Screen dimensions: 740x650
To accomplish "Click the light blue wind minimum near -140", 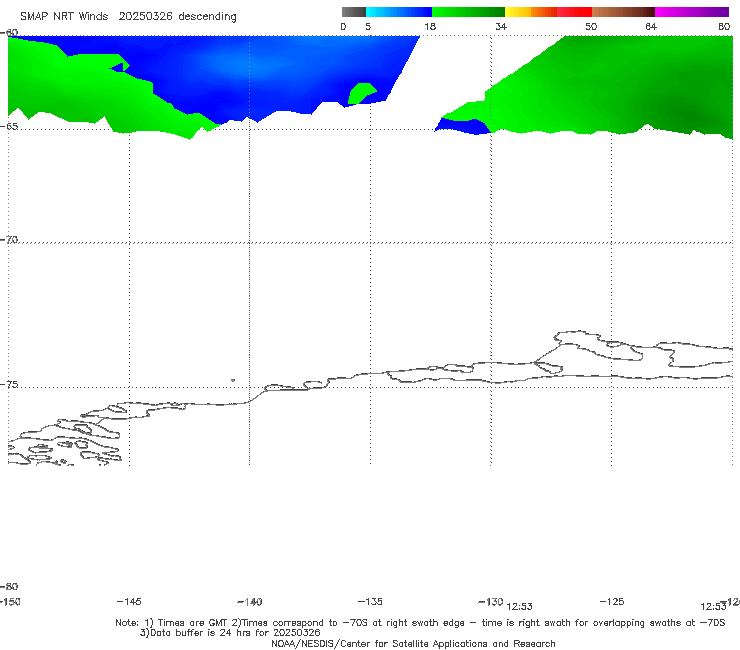I will [x=250, y=64].
